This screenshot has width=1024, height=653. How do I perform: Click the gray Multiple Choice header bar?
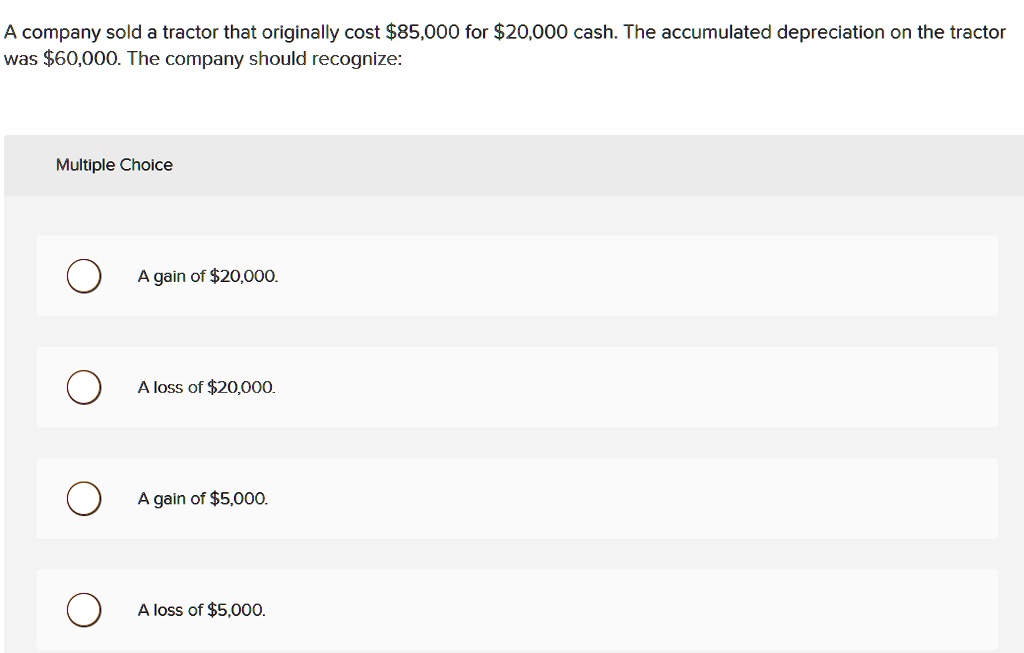coord(512,165)
